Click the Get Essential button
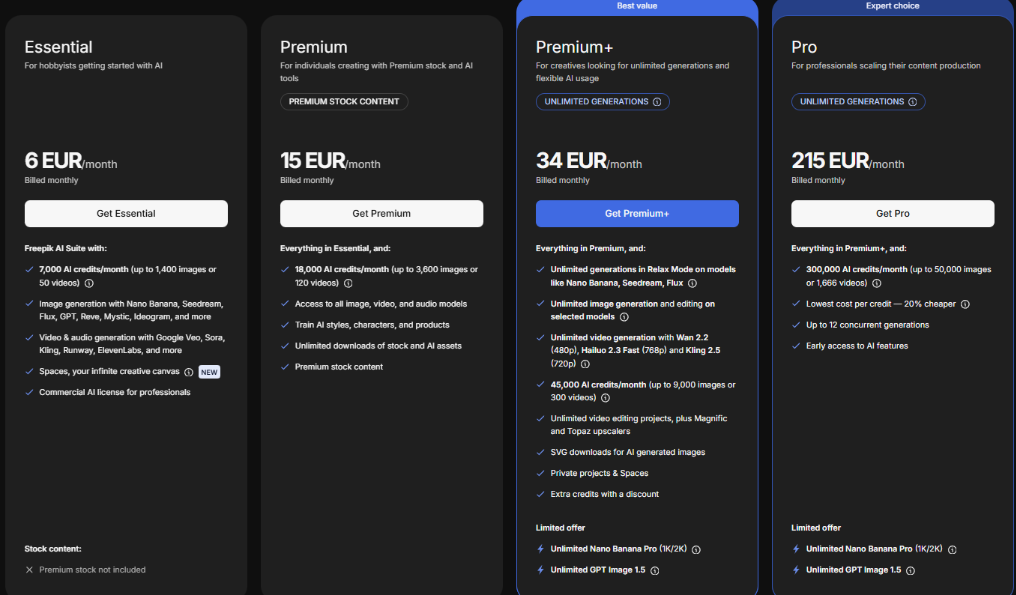 point(126,213)
